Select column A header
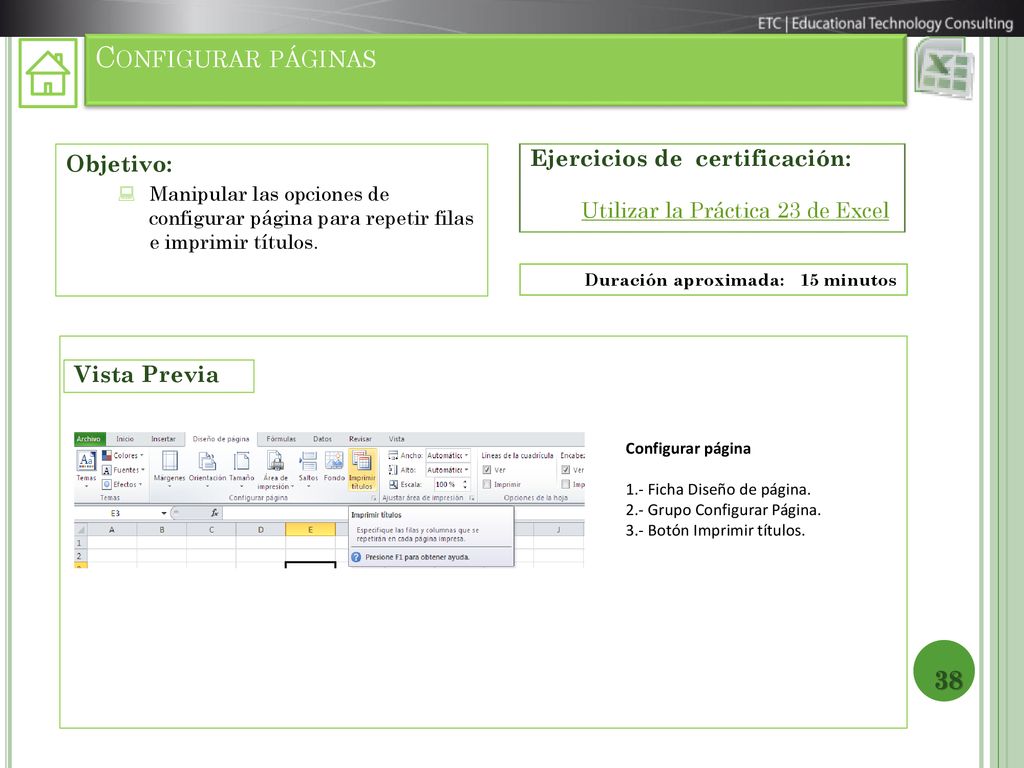Image resolution: width=1024 pixels, height=768 pixels. click(112, 530)
